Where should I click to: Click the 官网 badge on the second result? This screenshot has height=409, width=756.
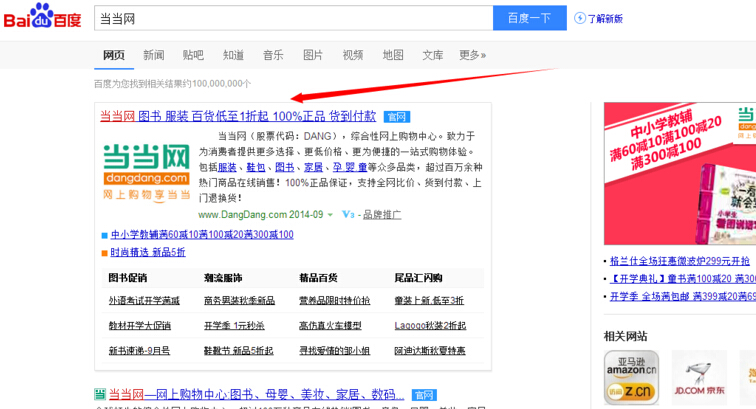[x=424, y=395]
